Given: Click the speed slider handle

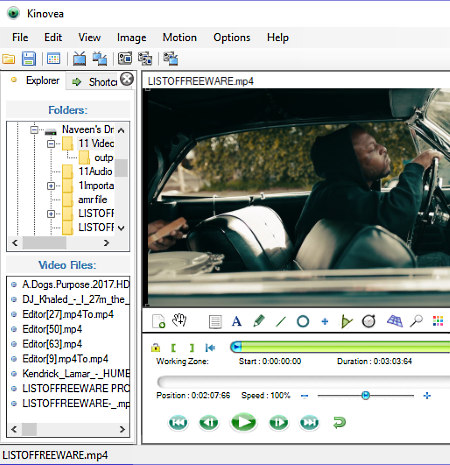Looking at the screenshot, I should 365,395.
